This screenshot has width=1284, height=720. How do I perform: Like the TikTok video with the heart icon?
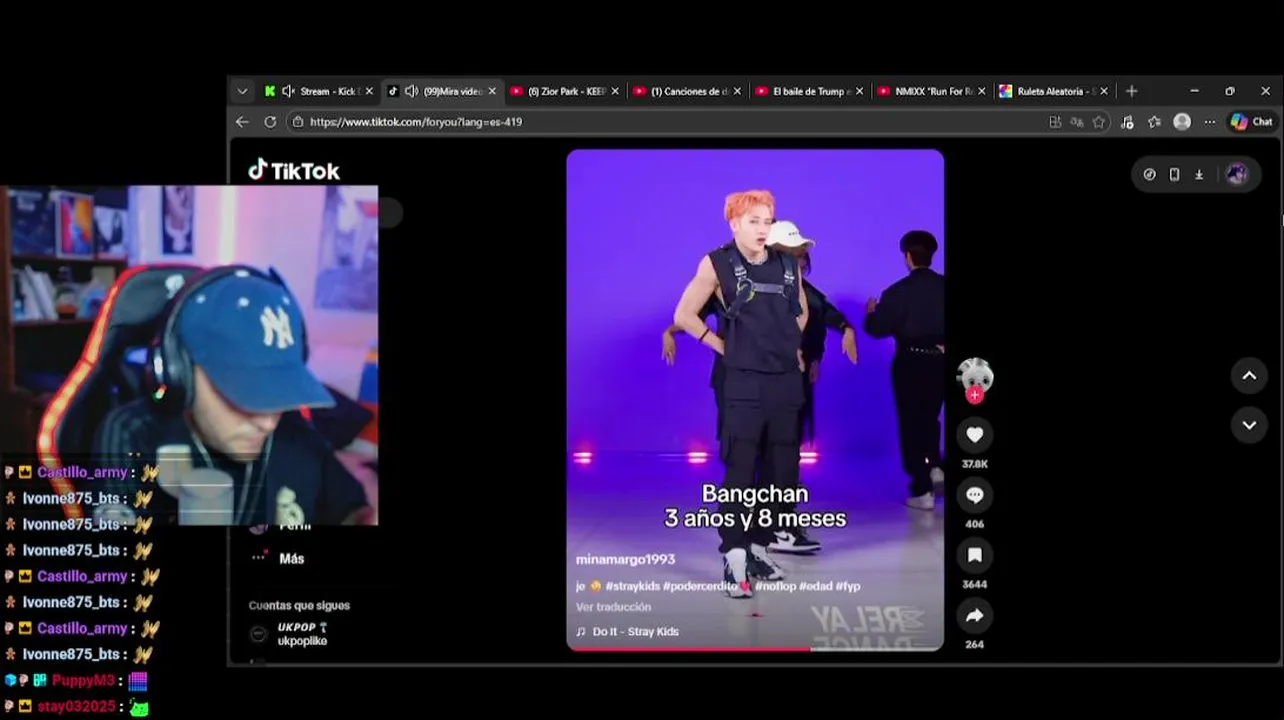click(x=974, y=434)
